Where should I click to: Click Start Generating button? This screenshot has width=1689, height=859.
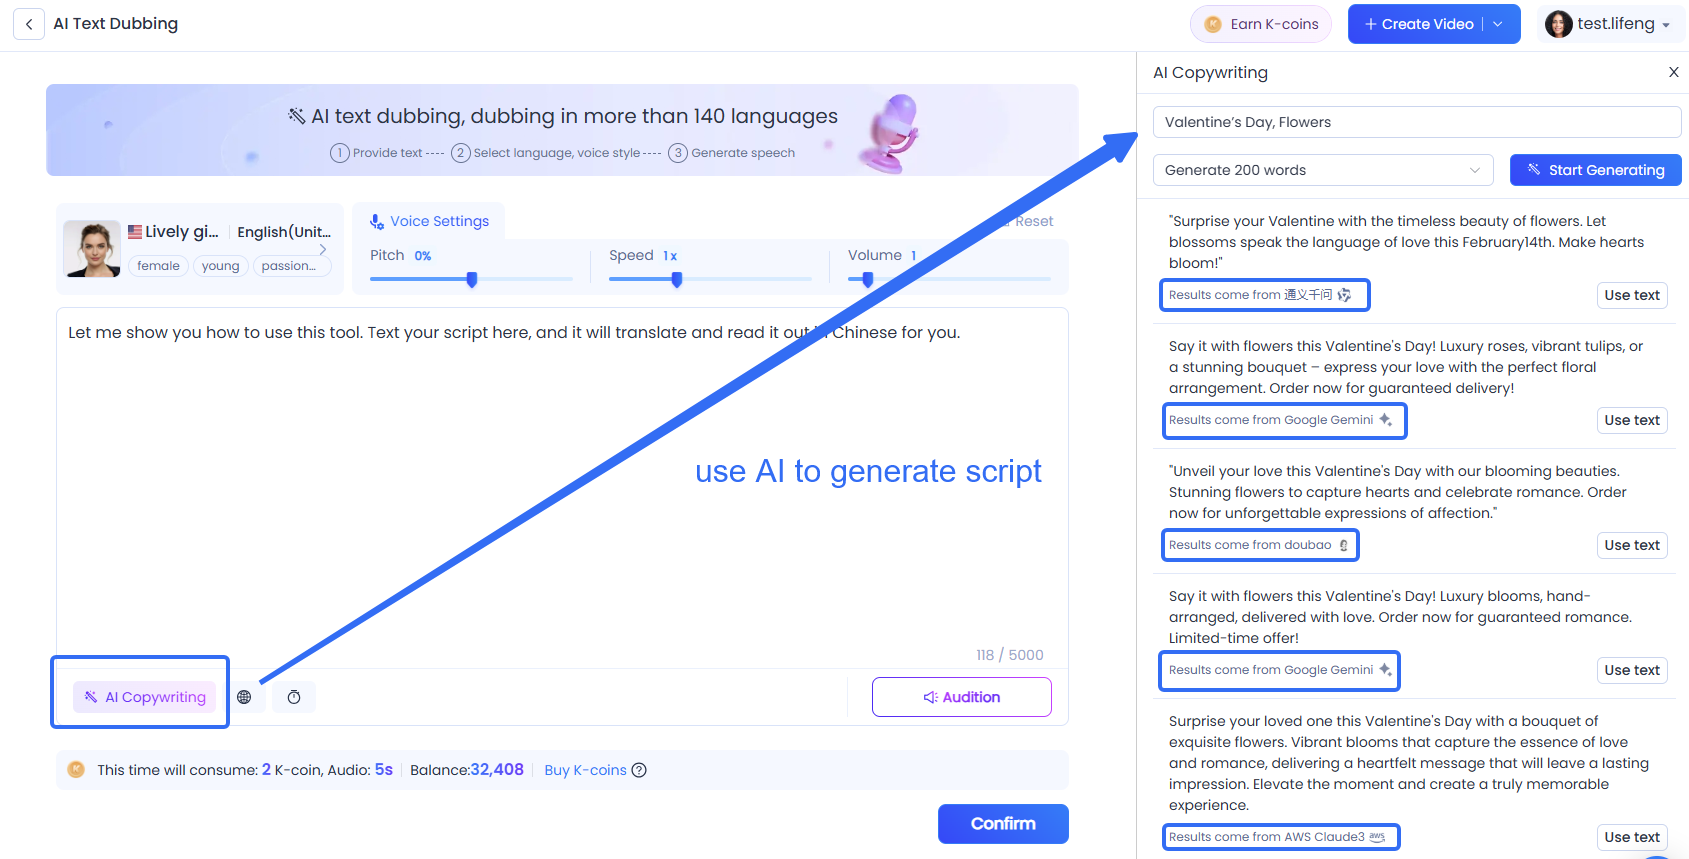pyautogui.click(x=1595, y=170)
